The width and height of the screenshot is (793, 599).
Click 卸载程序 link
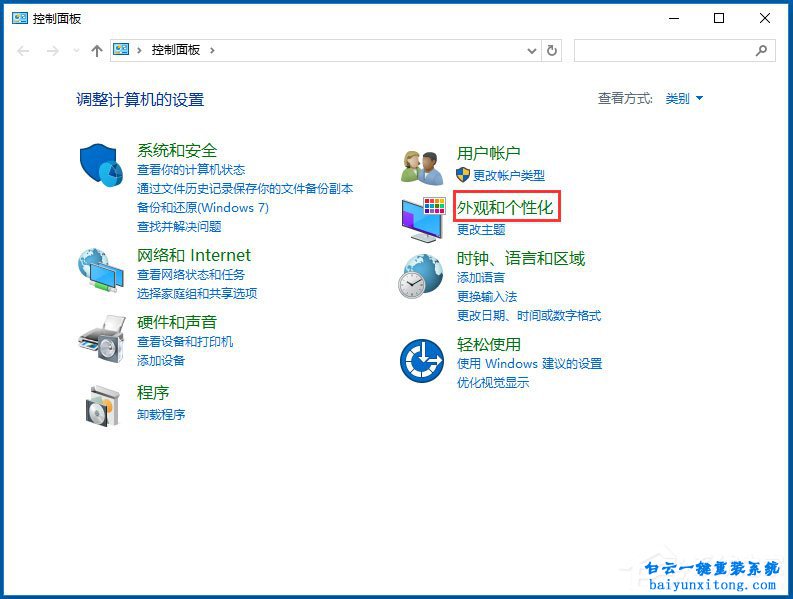(161, 415)
